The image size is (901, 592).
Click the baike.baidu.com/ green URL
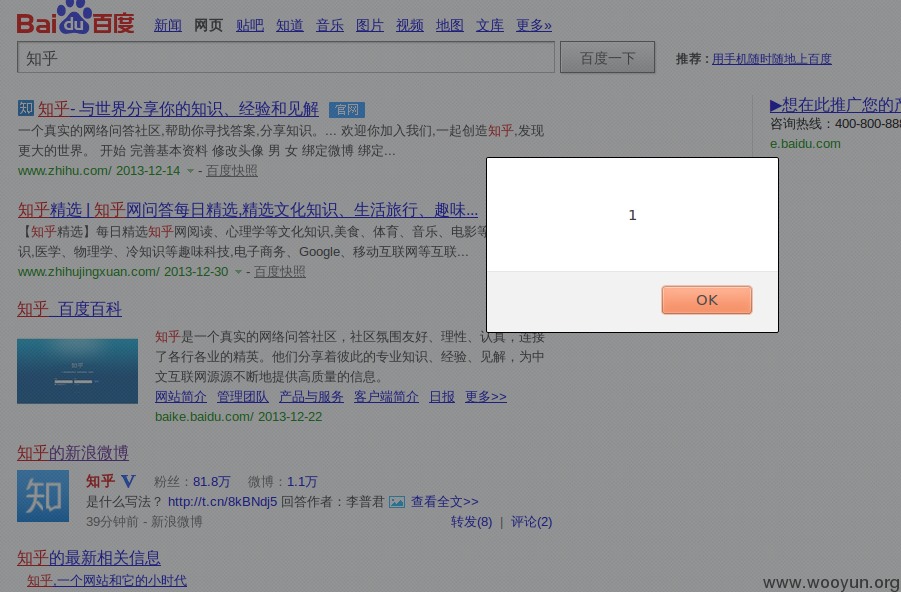coord(204,417)
